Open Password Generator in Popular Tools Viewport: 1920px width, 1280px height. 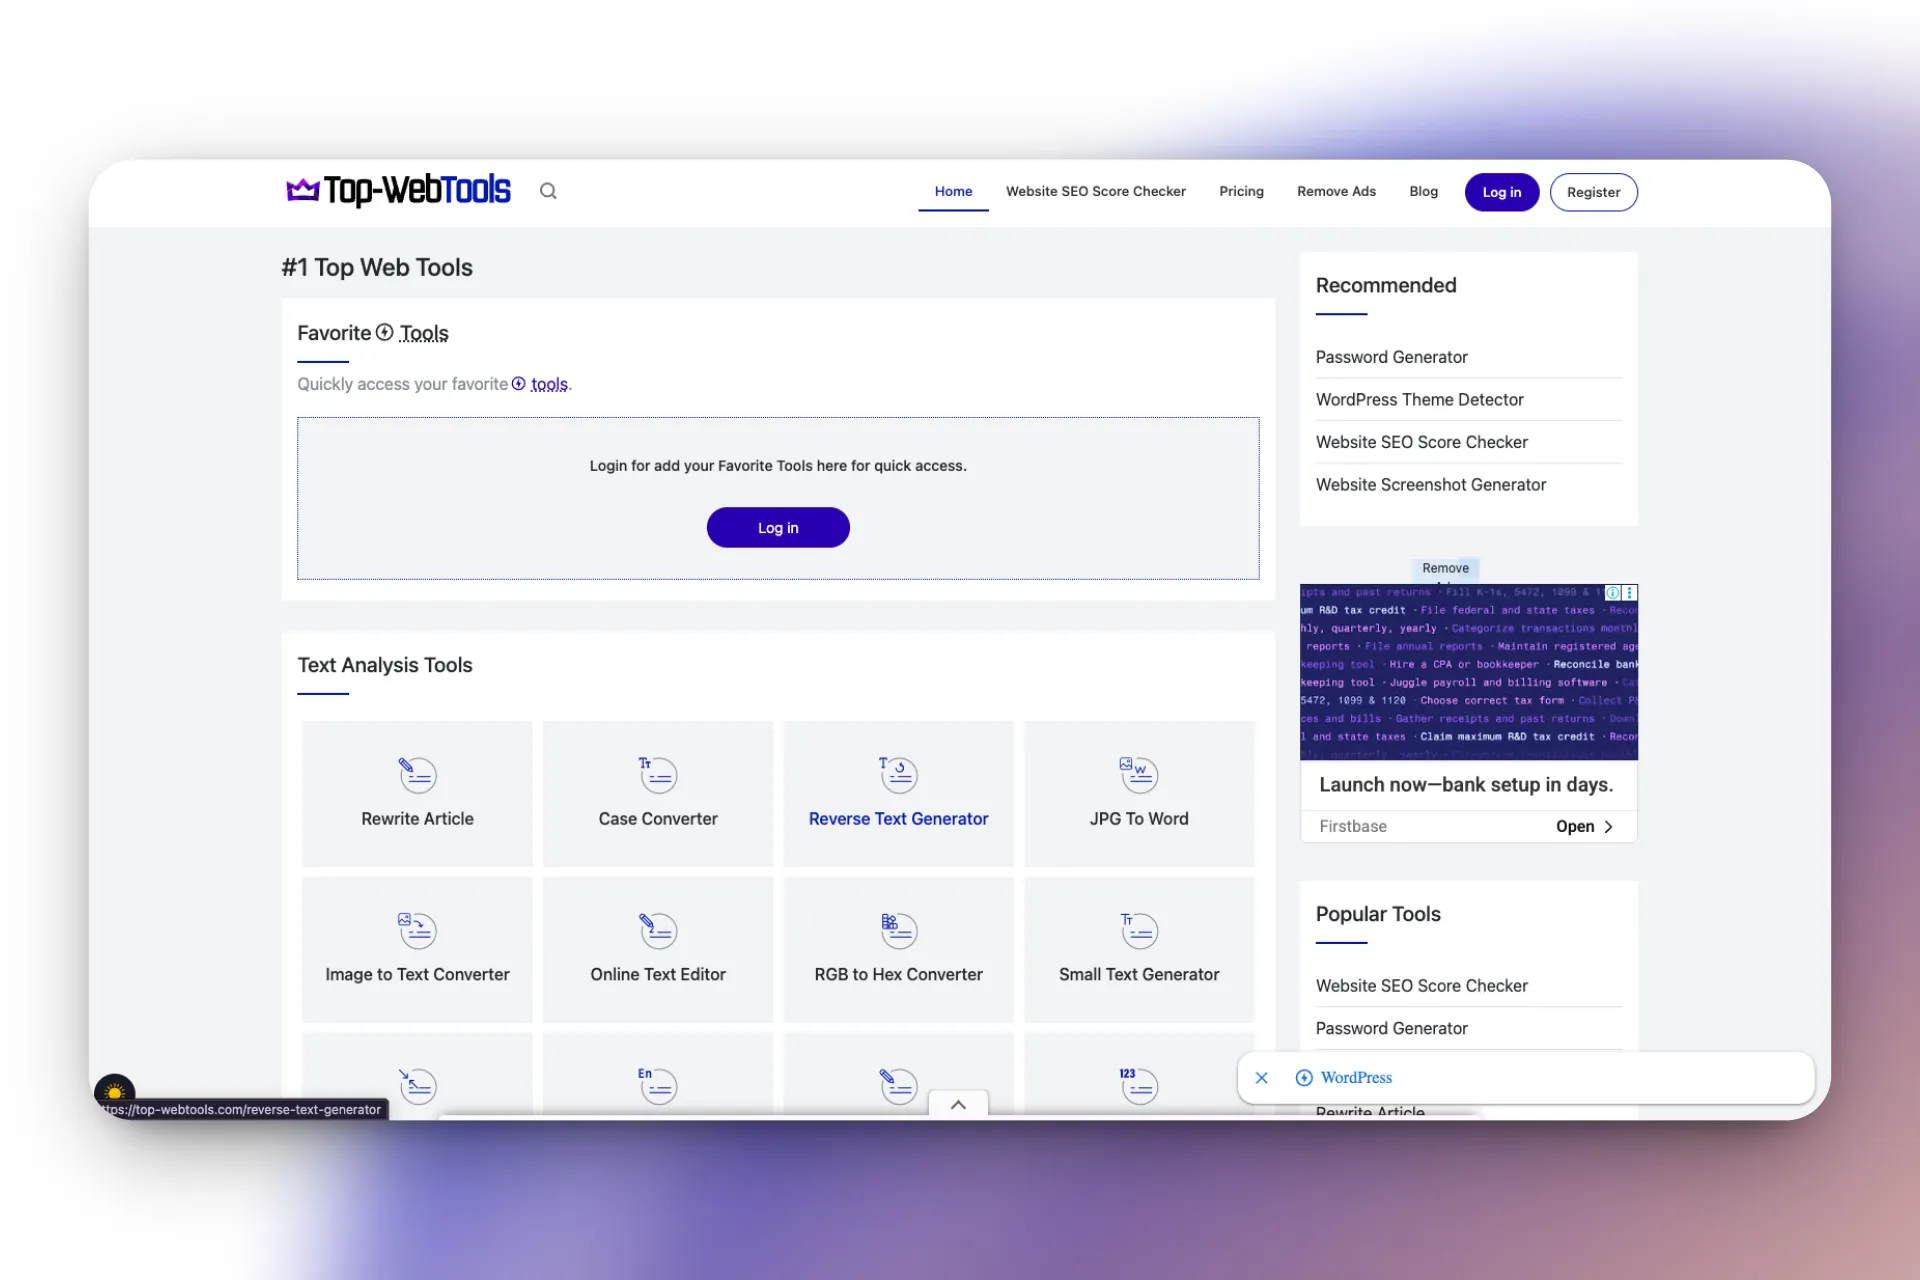coord(1391,1028)
